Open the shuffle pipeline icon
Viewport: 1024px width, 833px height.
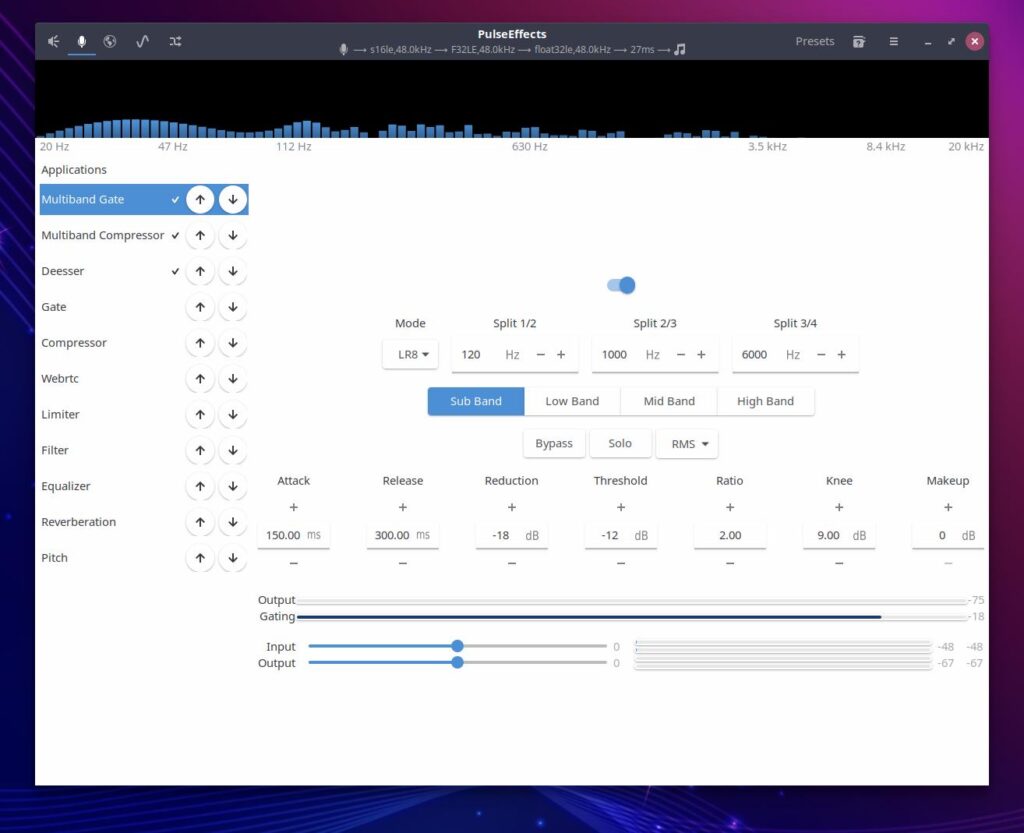point(175,42)
